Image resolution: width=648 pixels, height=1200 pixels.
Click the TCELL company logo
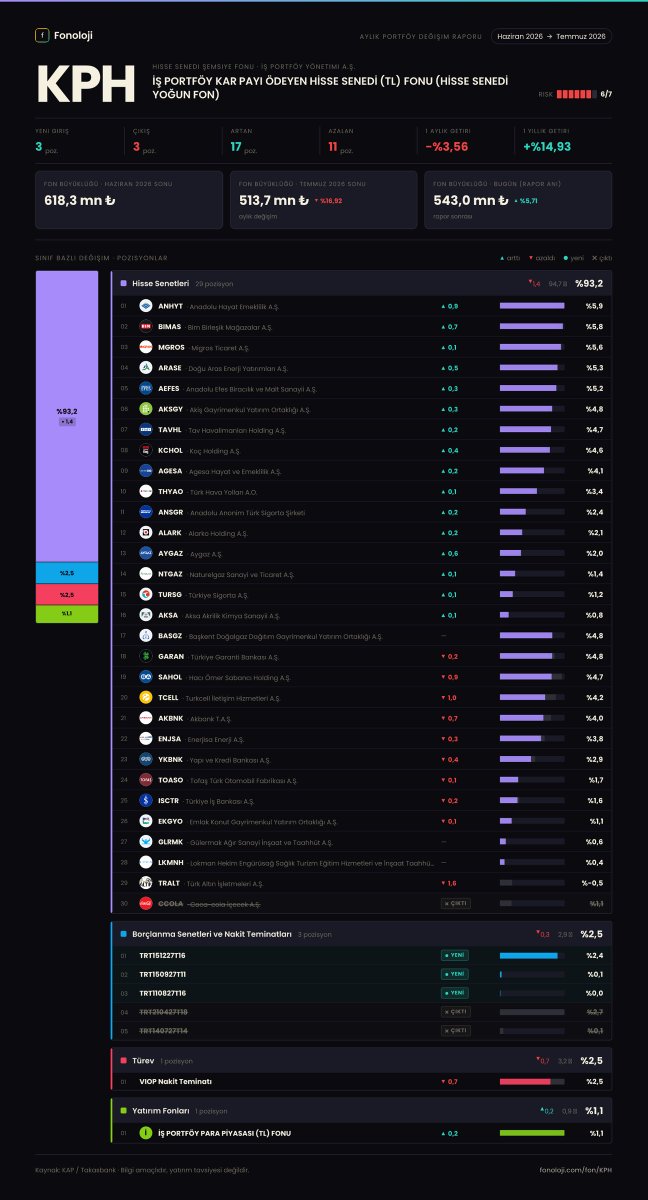[x=145, y=697]
